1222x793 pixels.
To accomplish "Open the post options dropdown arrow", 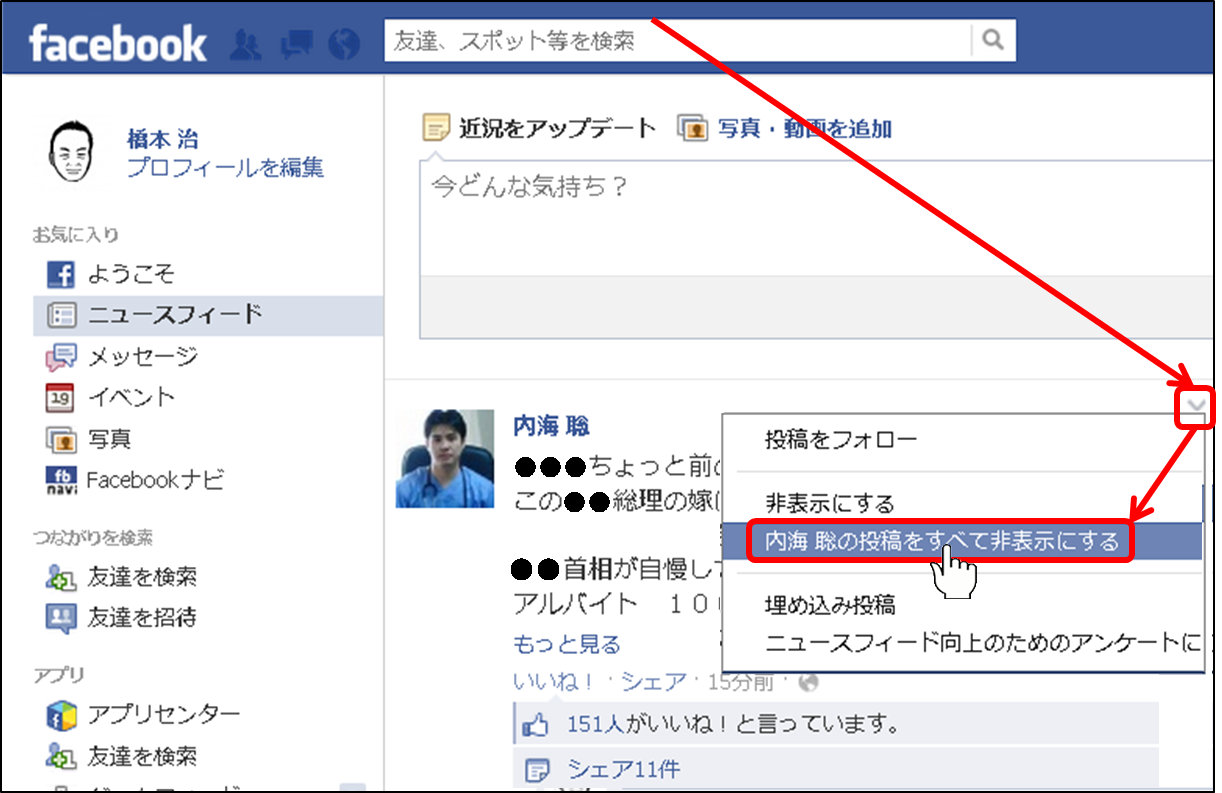I will click(1195, 407).
